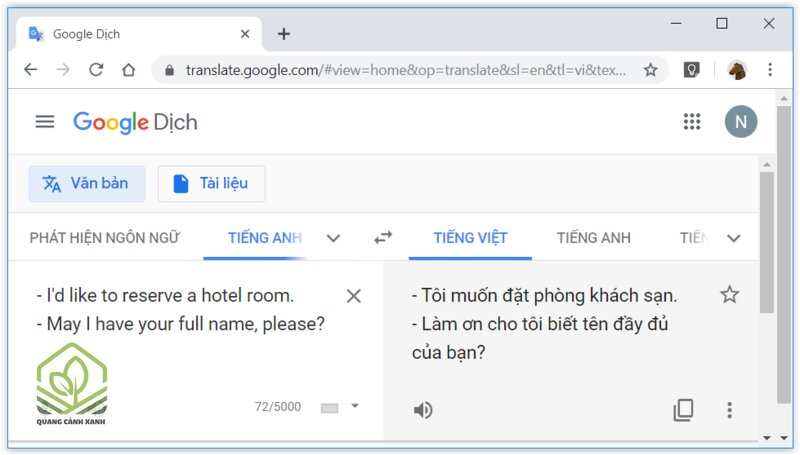Click the outer scrollbar down arrow
The height and width of the screenshot is (455, 800).
pos(784,438)
